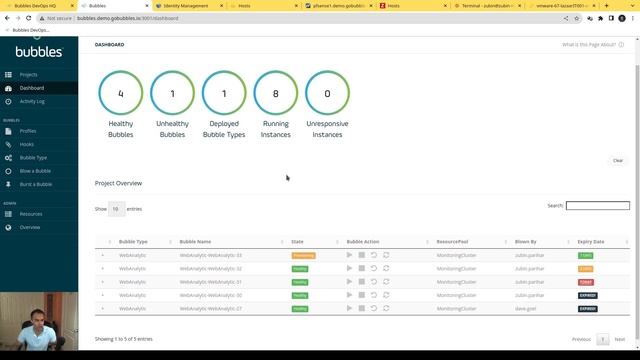Image resolution: width=640 pixels, height=360 pixels.
Task: Focus the table Search input field
Action: pyautogui.click(x=598, y=206)
